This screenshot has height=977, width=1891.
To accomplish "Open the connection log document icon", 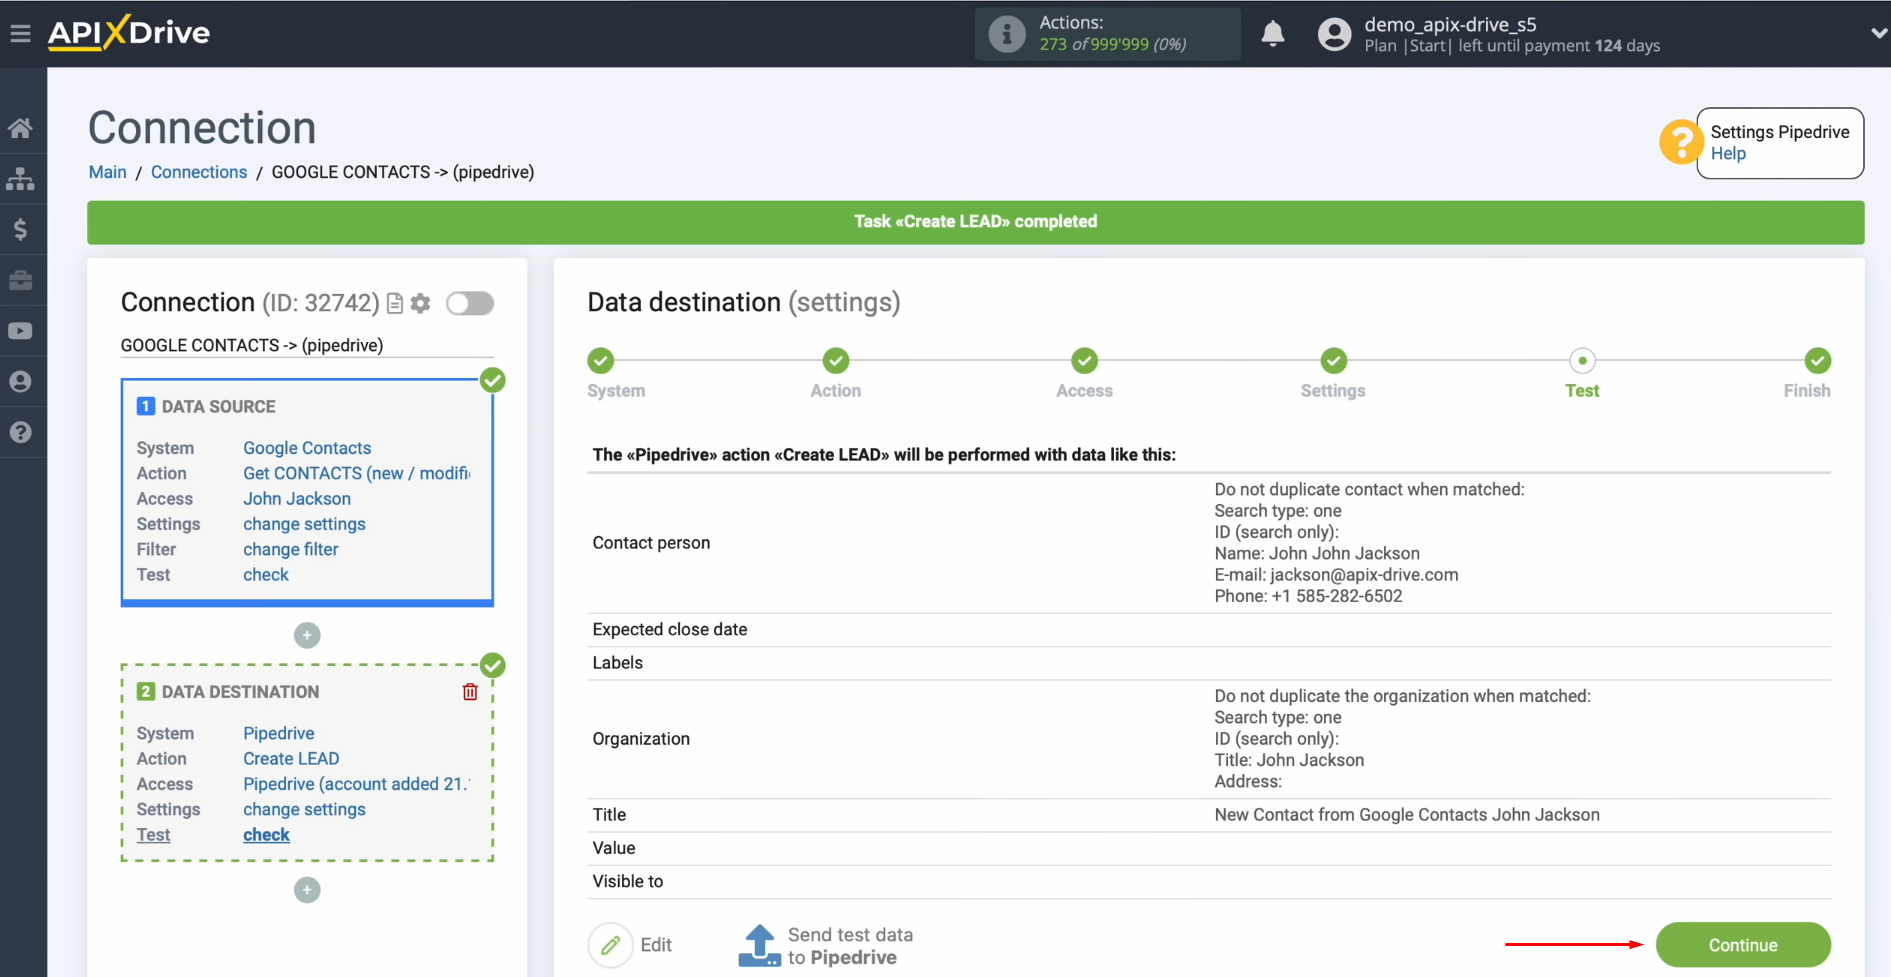I will 394,303.
